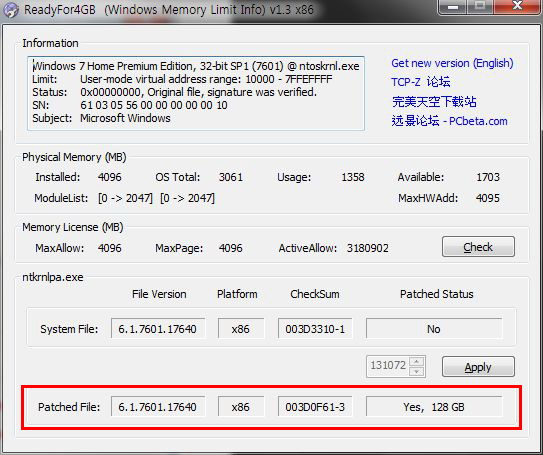The image size is (543, 455).
Task: Click the SN line 61 03 05 56 text
Action: (130, 105)
